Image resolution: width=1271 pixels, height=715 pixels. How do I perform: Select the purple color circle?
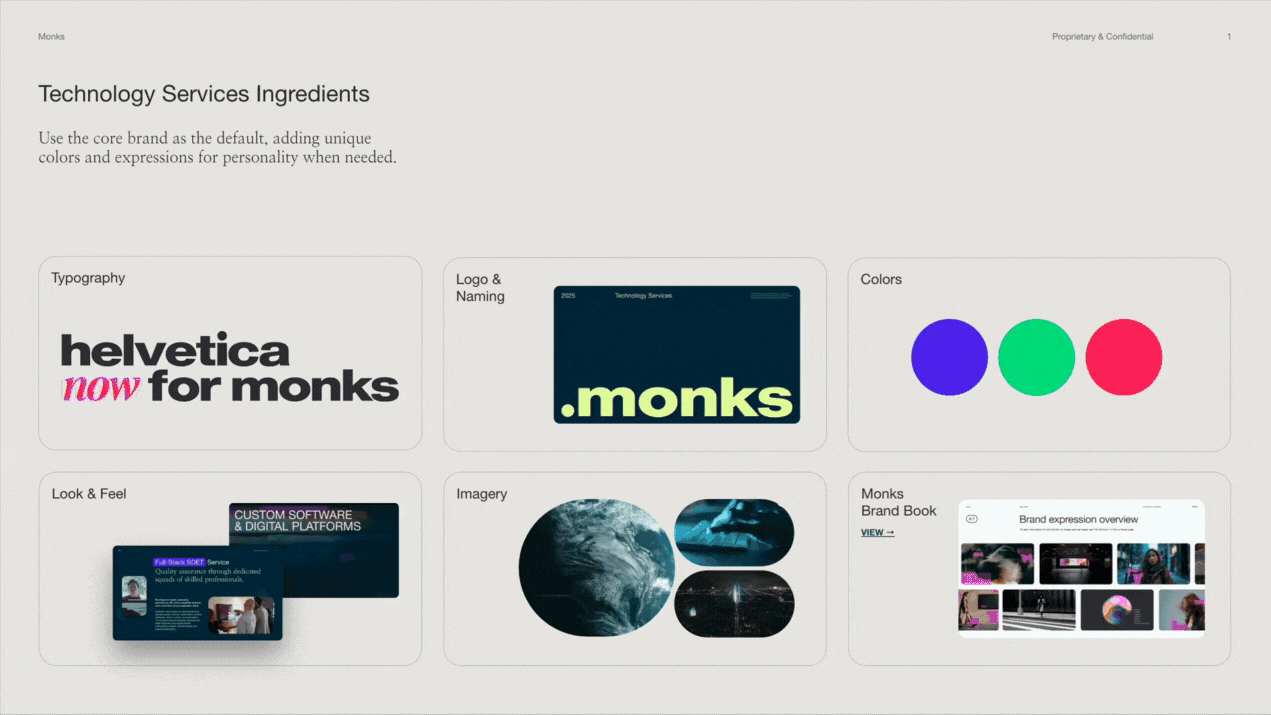click(x=949, y=357)
